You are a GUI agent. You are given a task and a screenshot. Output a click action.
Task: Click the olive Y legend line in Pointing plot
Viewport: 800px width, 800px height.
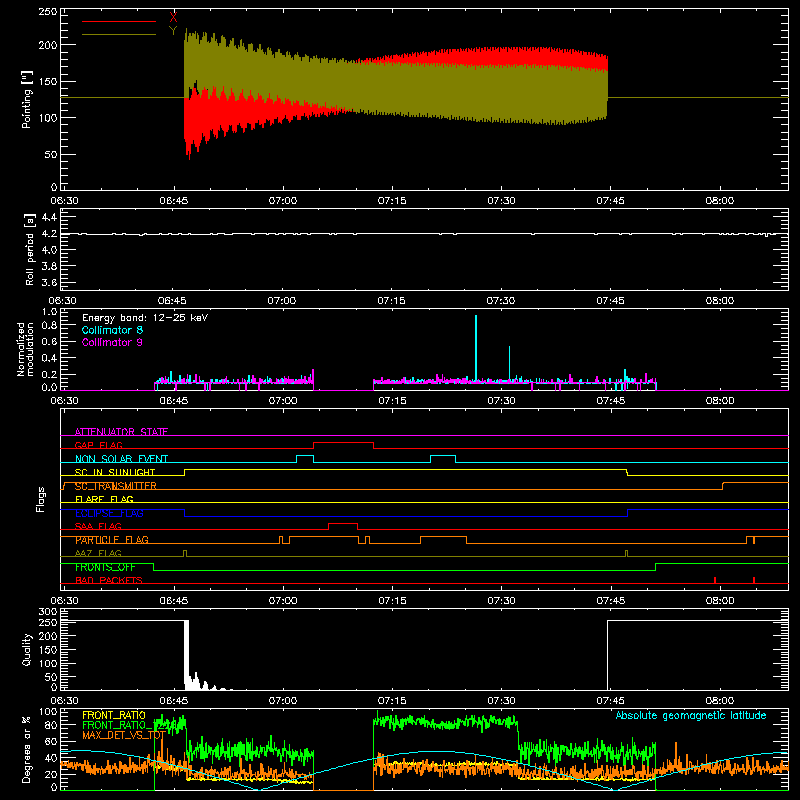119,35
